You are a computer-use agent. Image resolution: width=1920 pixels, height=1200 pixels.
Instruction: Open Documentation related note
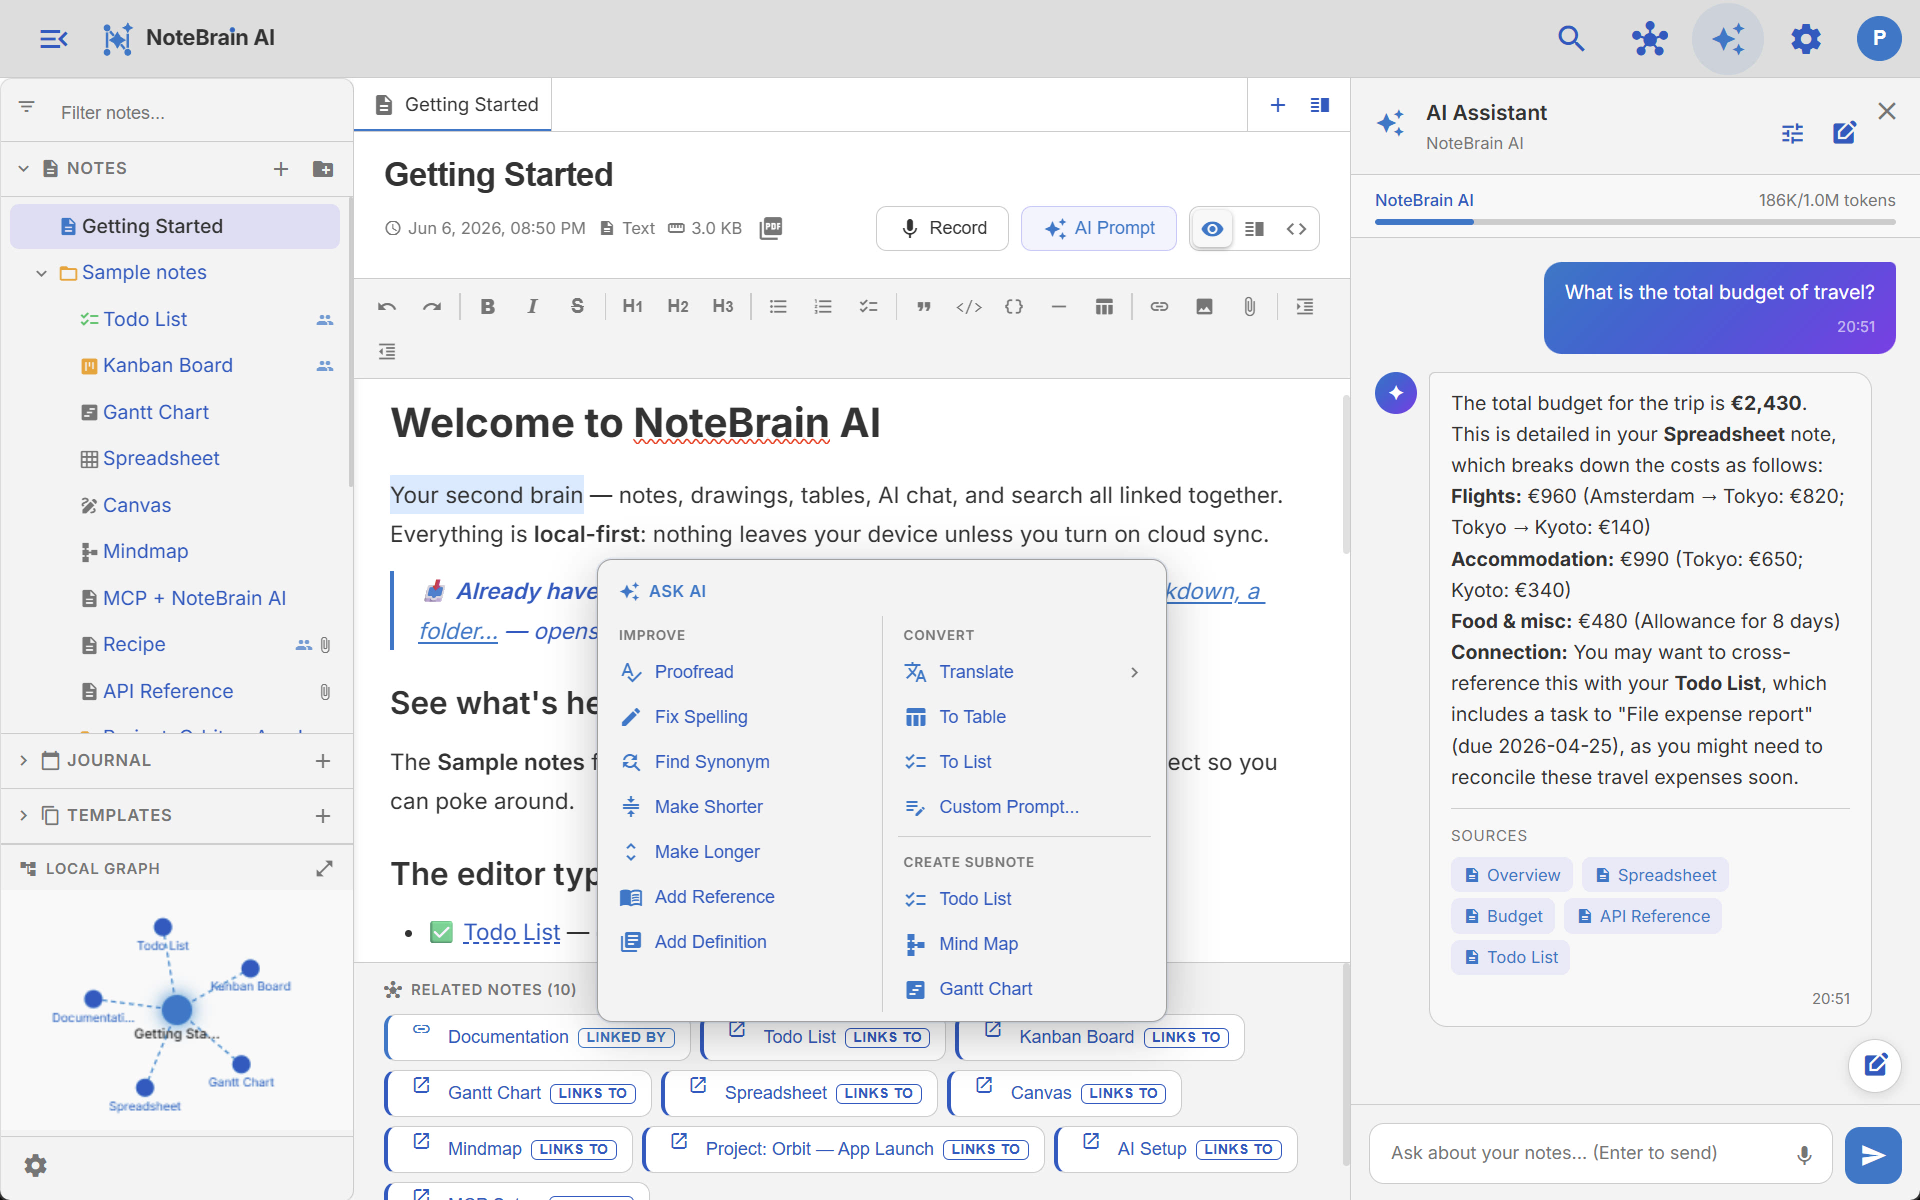[538, 1037]
